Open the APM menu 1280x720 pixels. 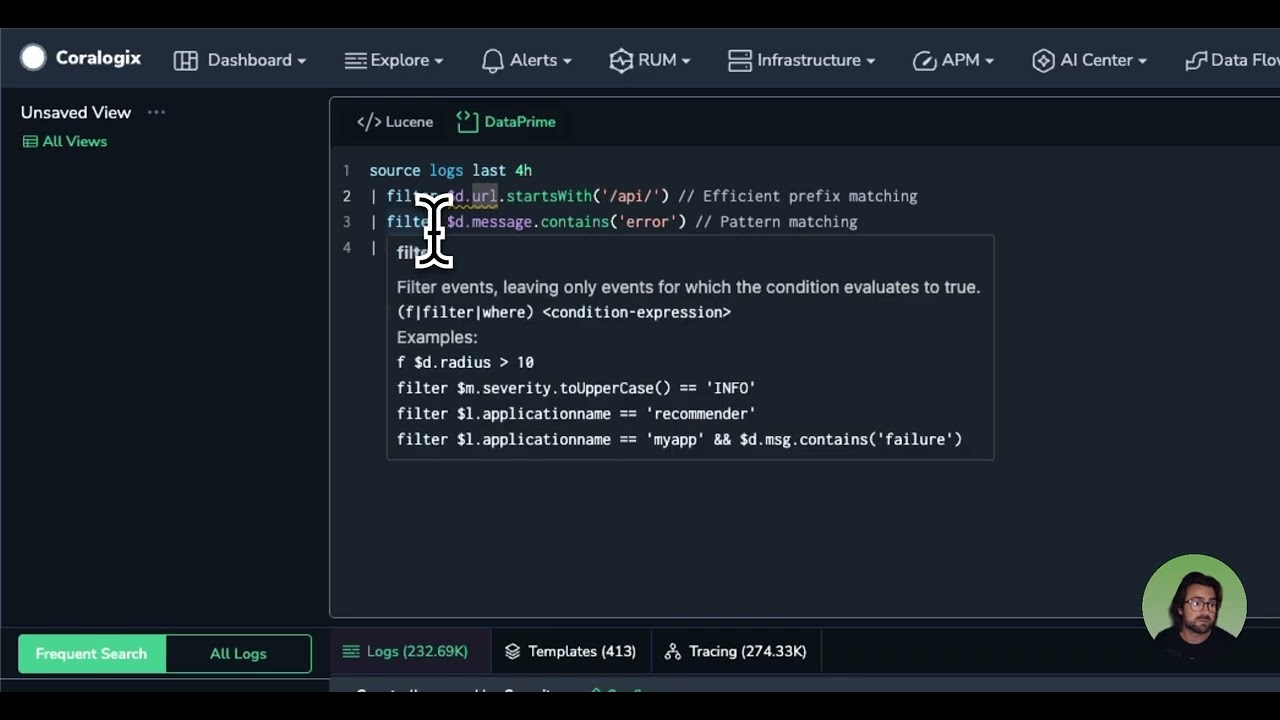[953, 60]
